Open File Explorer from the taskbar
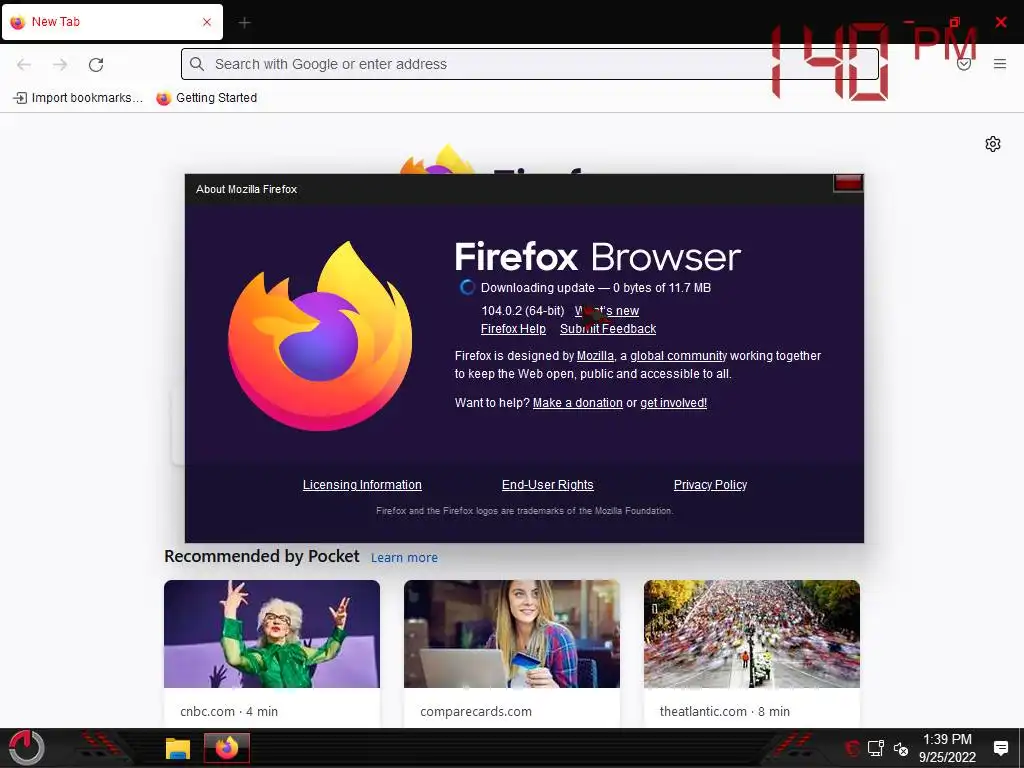1024x768 pixels. click(178, 748)
